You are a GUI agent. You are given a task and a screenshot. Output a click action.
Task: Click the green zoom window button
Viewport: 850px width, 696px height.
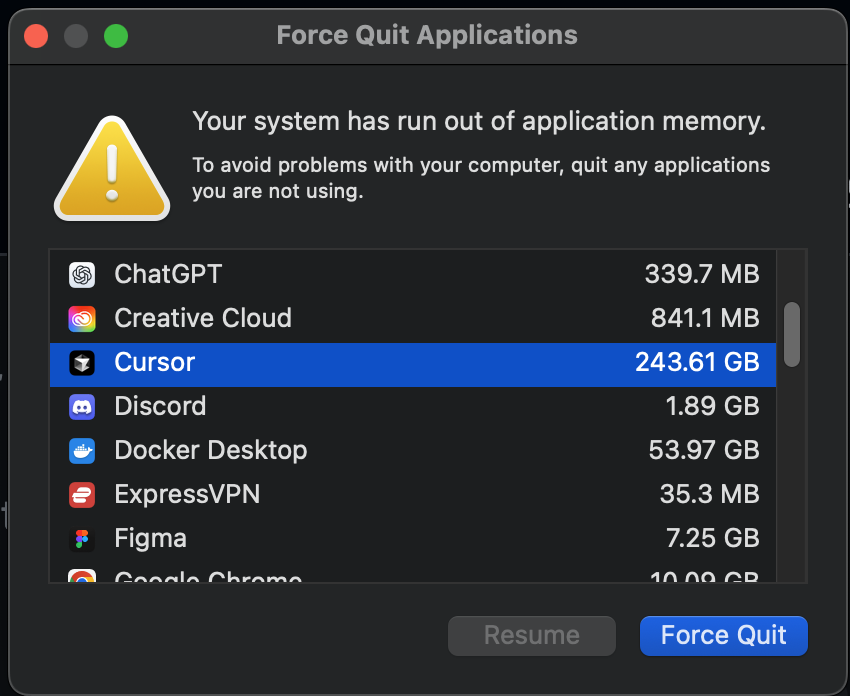click(116, 37)
